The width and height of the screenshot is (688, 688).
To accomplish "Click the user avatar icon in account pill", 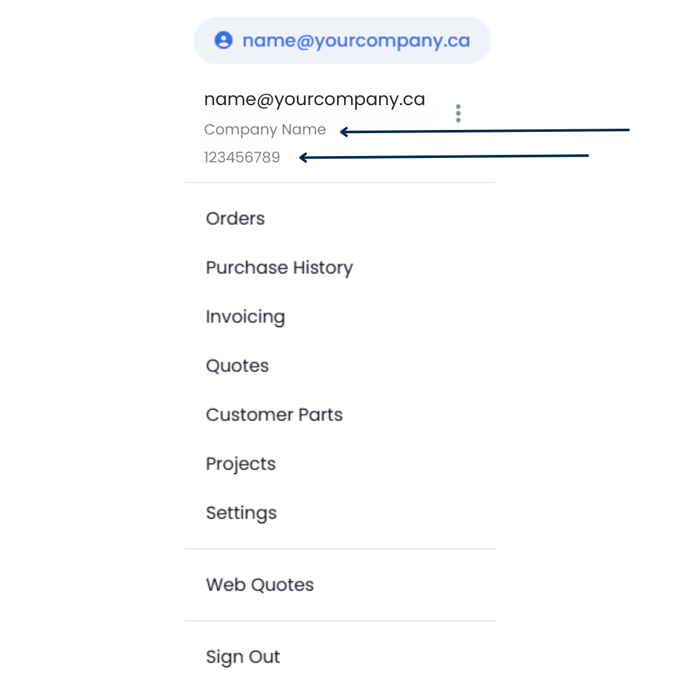I will click(223, 40).
